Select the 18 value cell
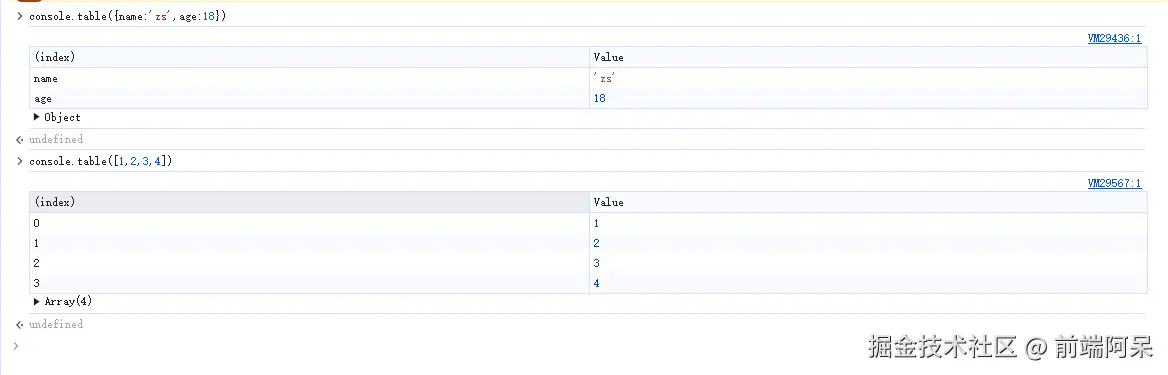1168x375 pixels. tap(868, 98)
